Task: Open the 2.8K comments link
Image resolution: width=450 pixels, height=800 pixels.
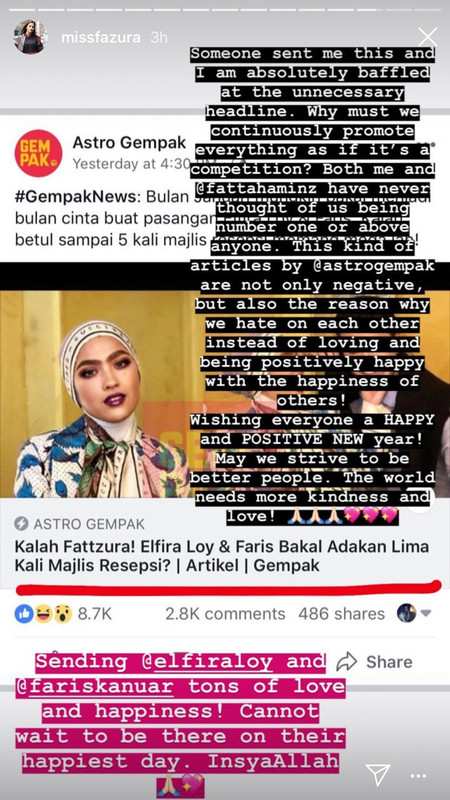Action: 225,614
